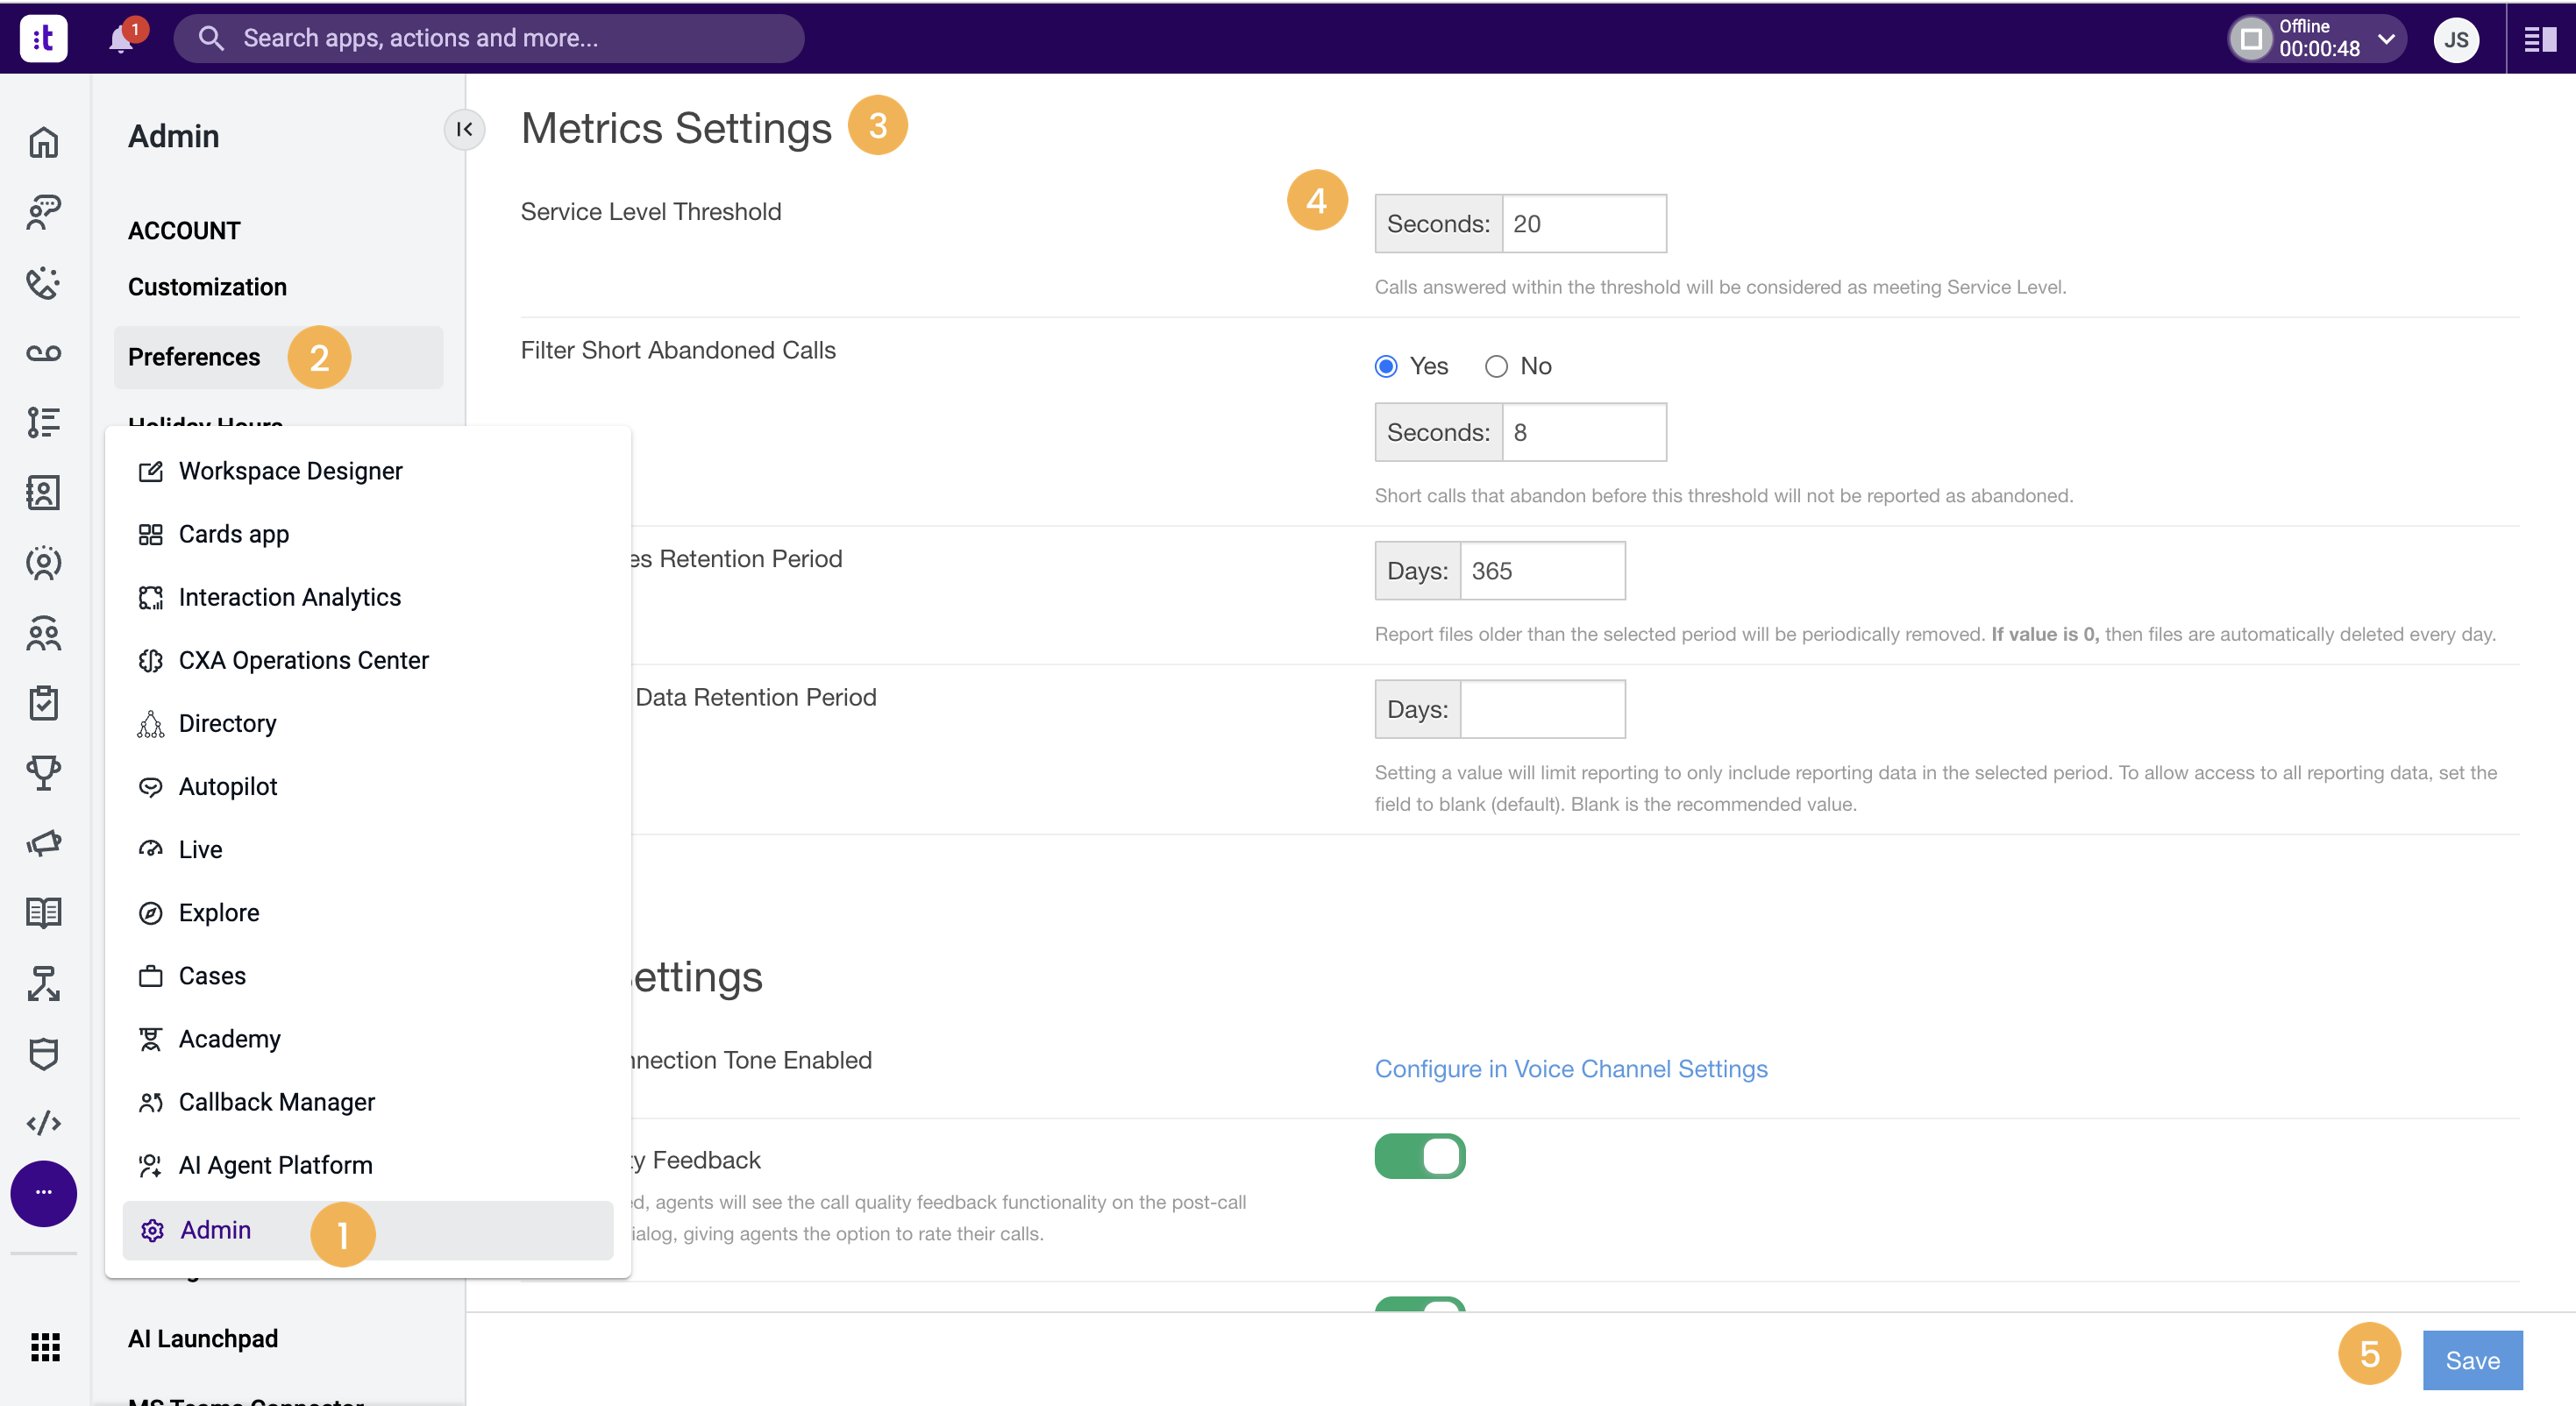Viewport: 2576px width, 1406px height.
Task: Click the Home icon in left rail
Action: coord(43,142)
